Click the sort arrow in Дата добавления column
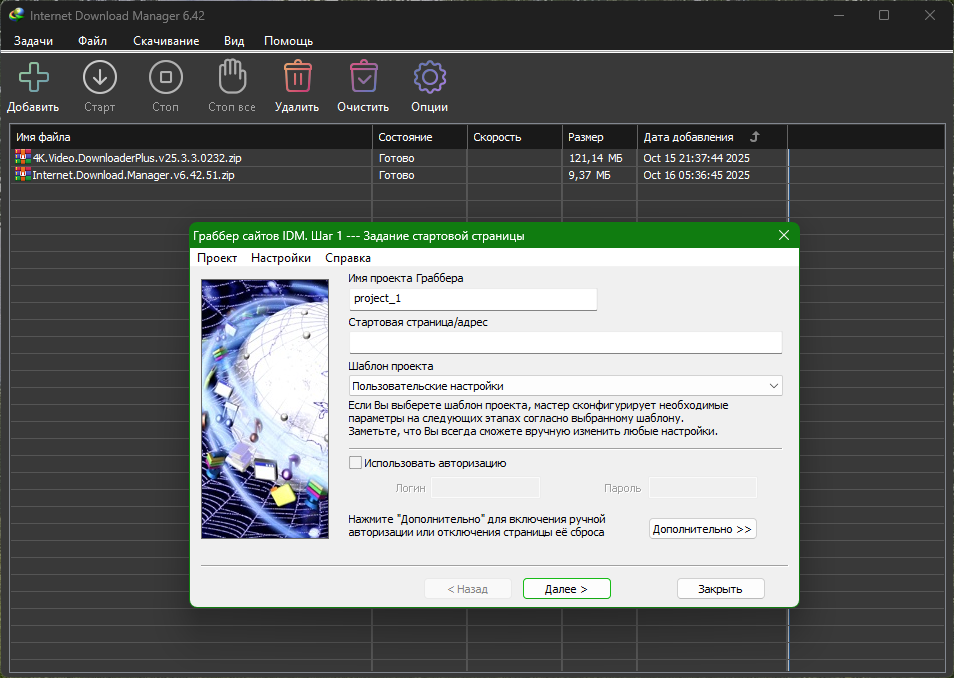The width and height of the screenshot is (954, 678). 755,137
